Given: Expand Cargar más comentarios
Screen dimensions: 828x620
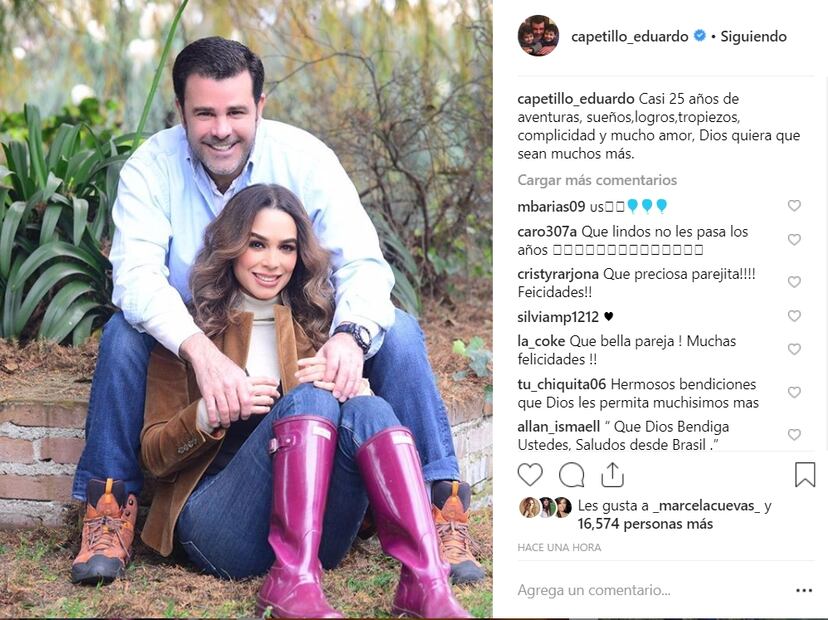Looking at the screenshot, I should [597, 180].
